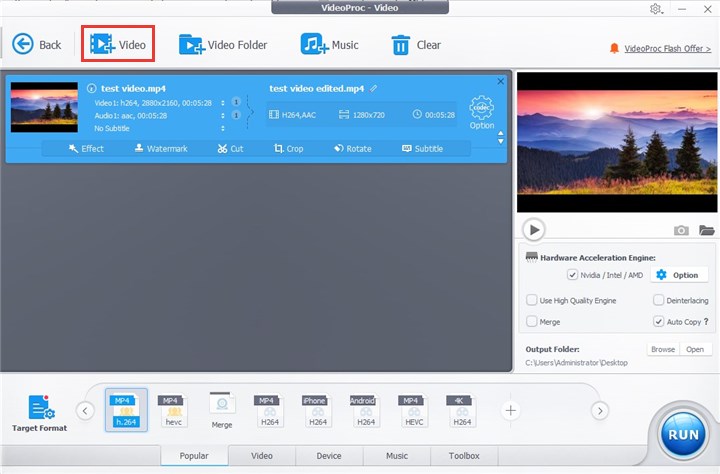Switch to the Popular tab
This screenshot has height=474, width=720.
(194, 456)
